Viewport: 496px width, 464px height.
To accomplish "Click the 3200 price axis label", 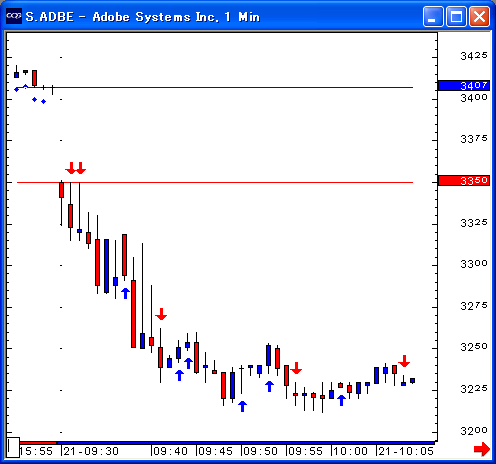I will [x=474, y=431].
